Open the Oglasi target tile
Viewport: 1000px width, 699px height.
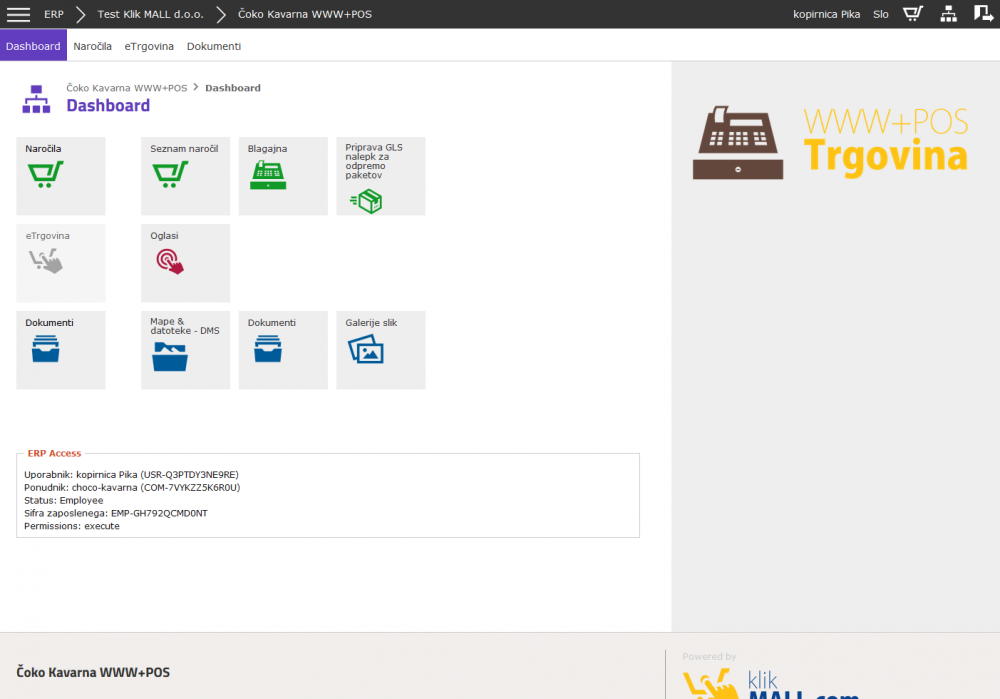(x=185, y=263)
